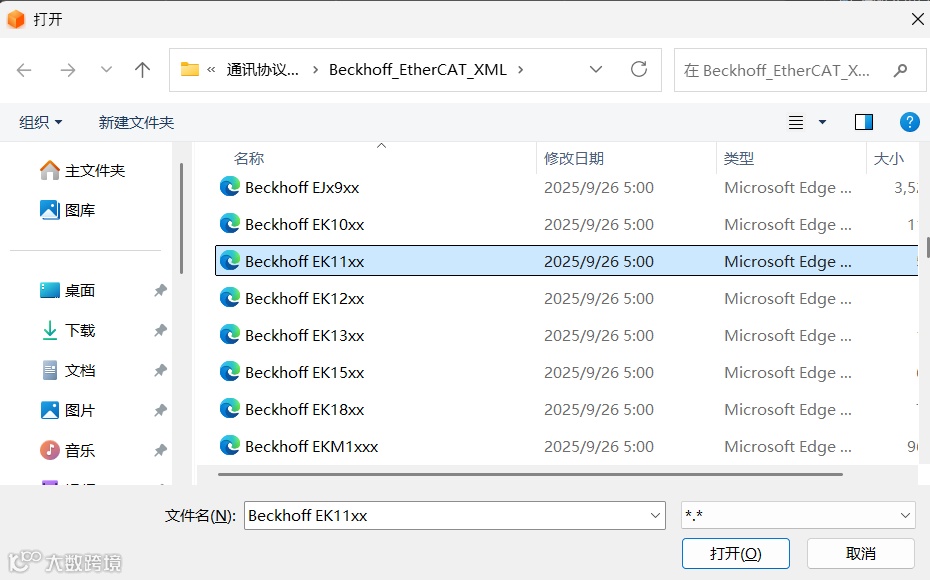Create folder via 新建文件夹
Image resolution: width=930 pixels, height=580 pixels.
click(136, 122)
